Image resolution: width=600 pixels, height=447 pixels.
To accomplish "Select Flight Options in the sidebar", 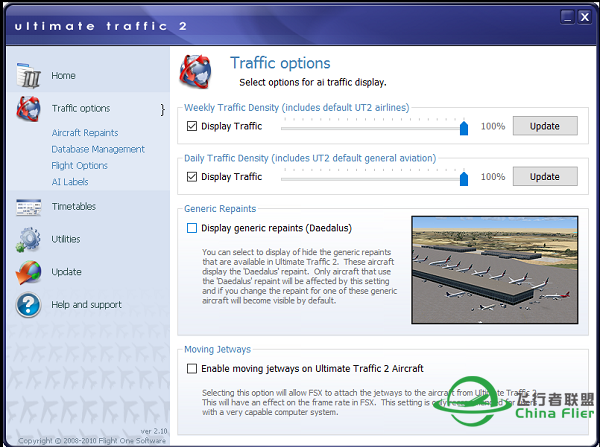I will pos(80,166).
